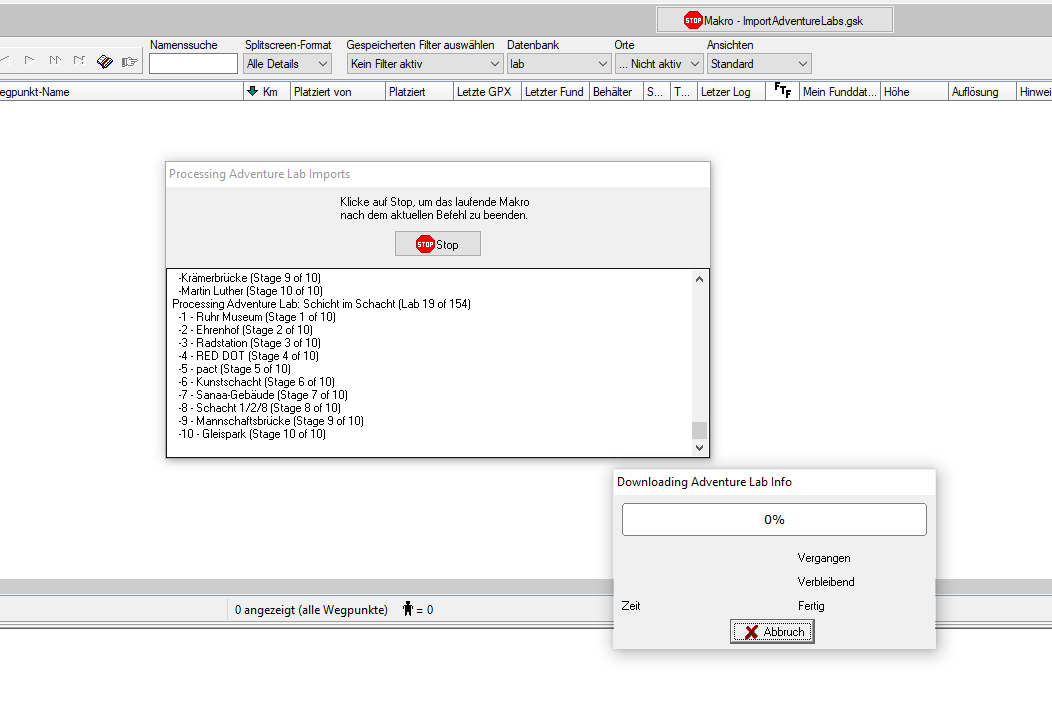The image size is (1052, 701).
Task: Click 'Processing Adventure Lab Imports' dialog title
Action: 260,174
